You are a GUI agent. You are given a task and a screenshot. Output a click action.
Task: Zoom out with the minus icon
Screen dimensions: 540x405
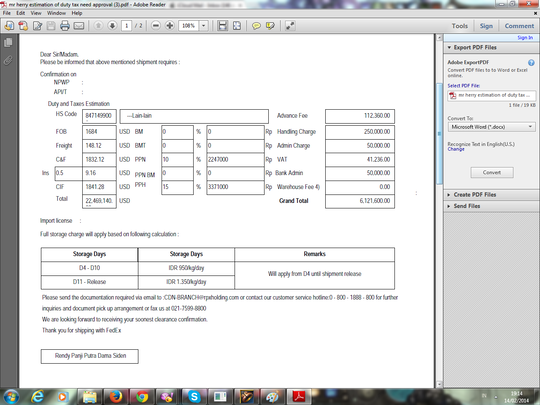[156, 25]
